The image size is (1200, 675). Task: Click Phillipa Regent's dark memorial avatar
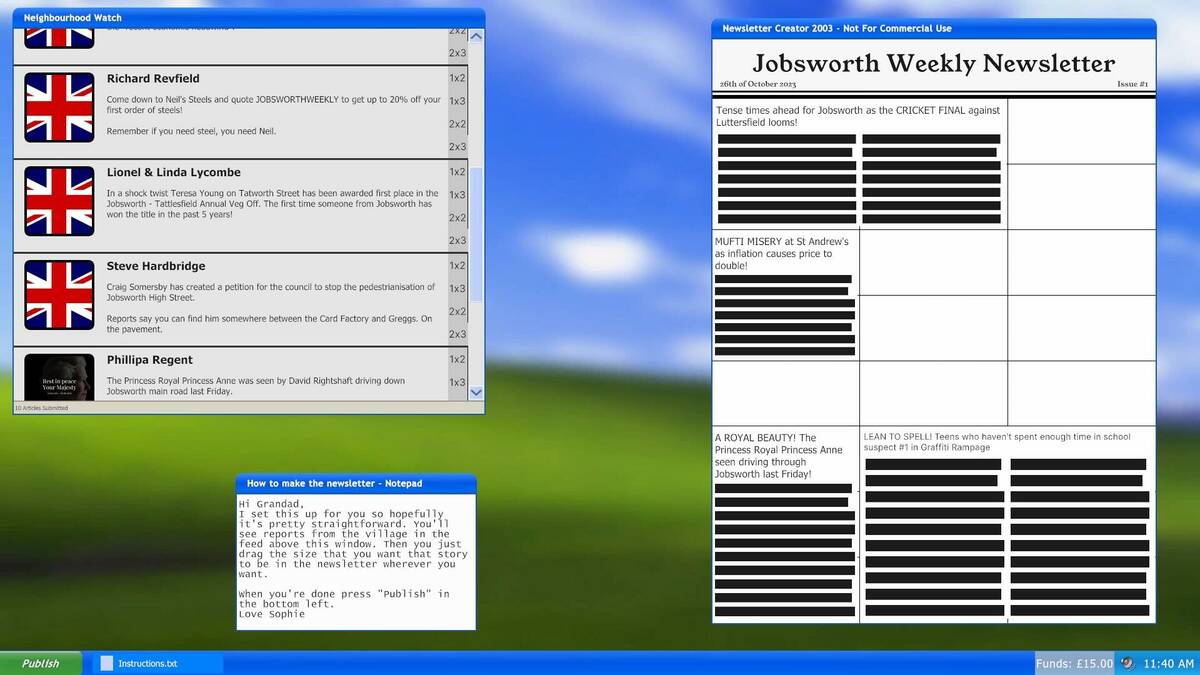(x=59, y=377)
